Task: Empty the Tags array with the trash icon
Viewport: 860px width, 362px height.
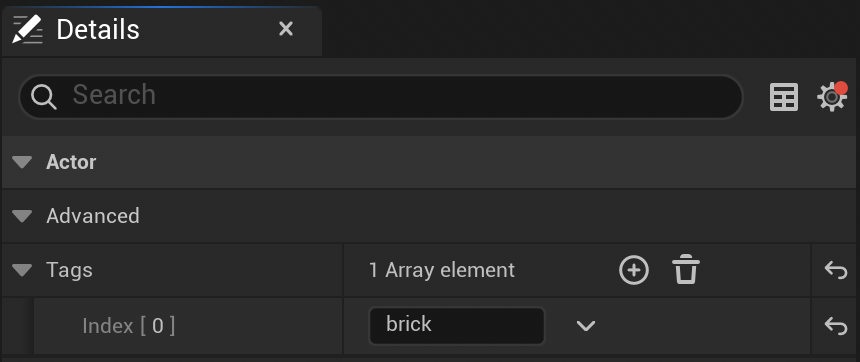Action: (x=686, y=270)
